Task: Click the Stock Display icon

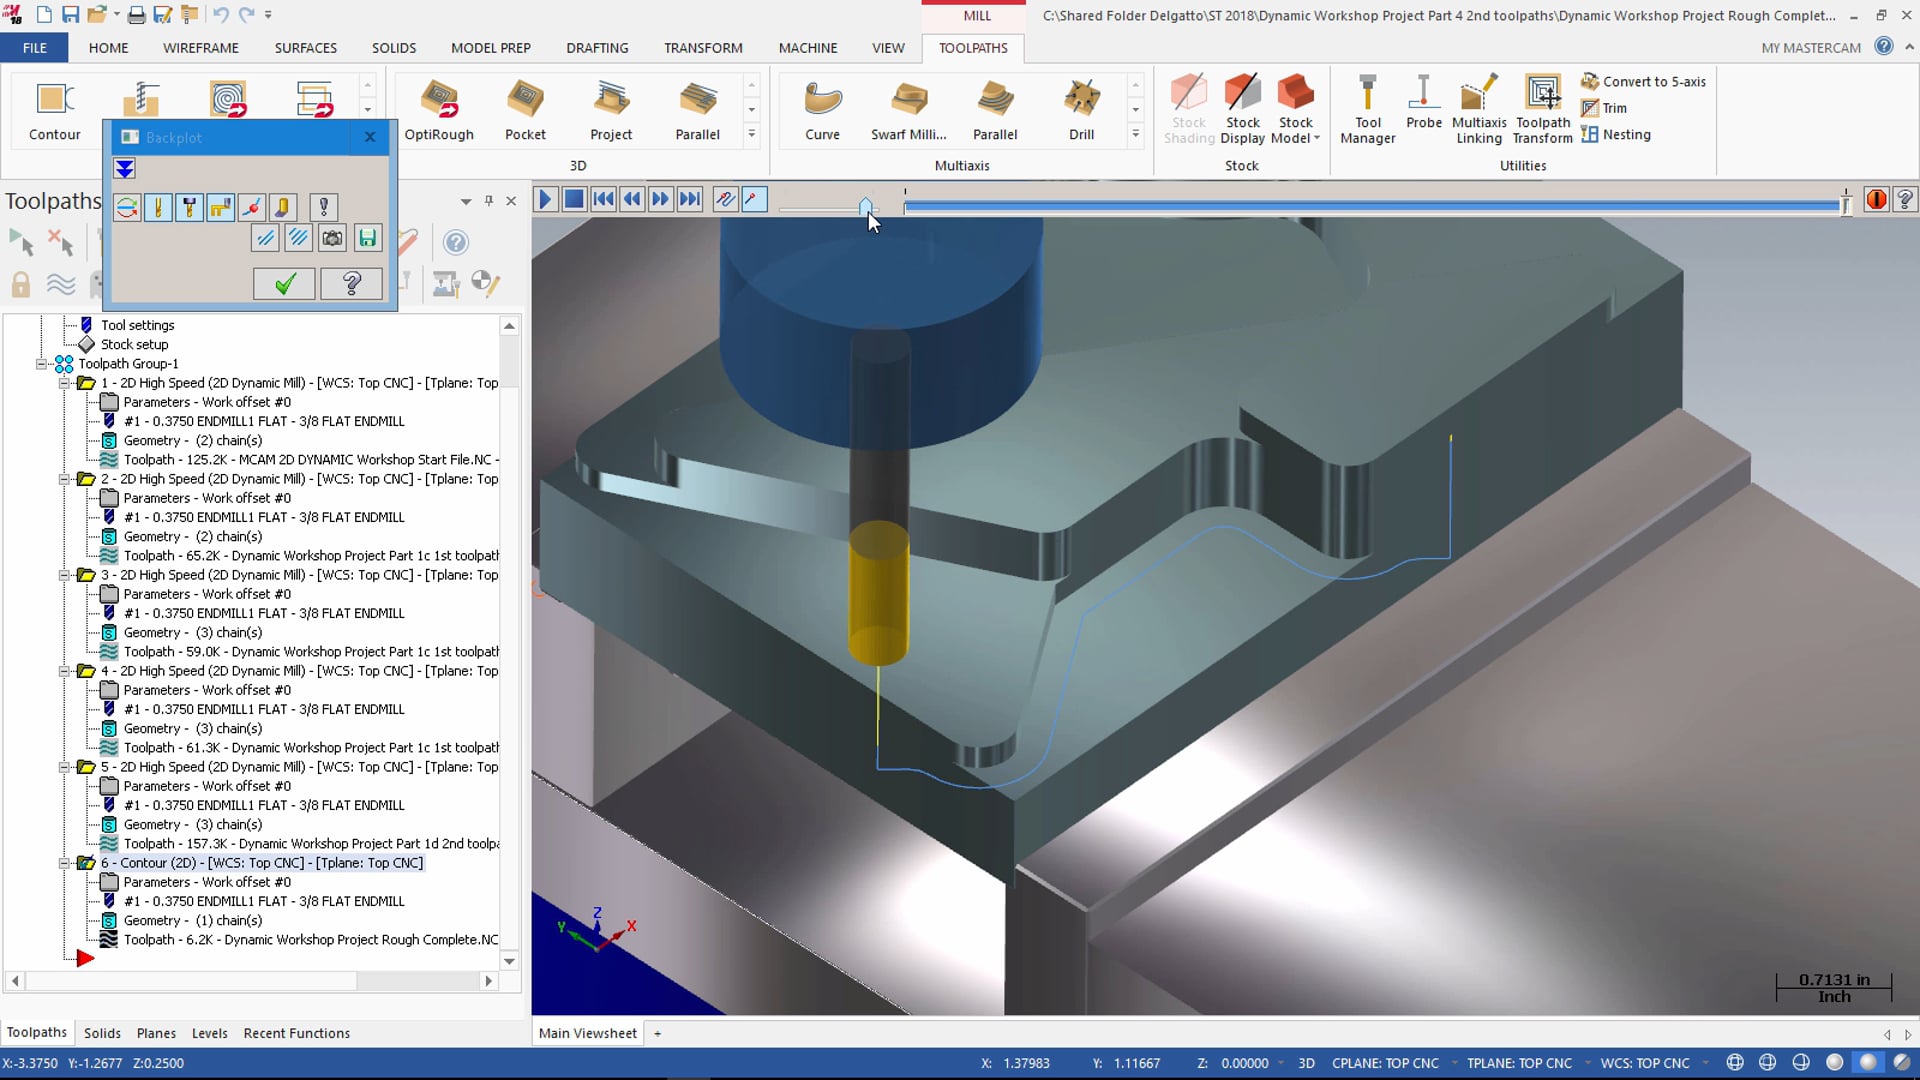Action: pyautogui.click(x=1242, y=109)
